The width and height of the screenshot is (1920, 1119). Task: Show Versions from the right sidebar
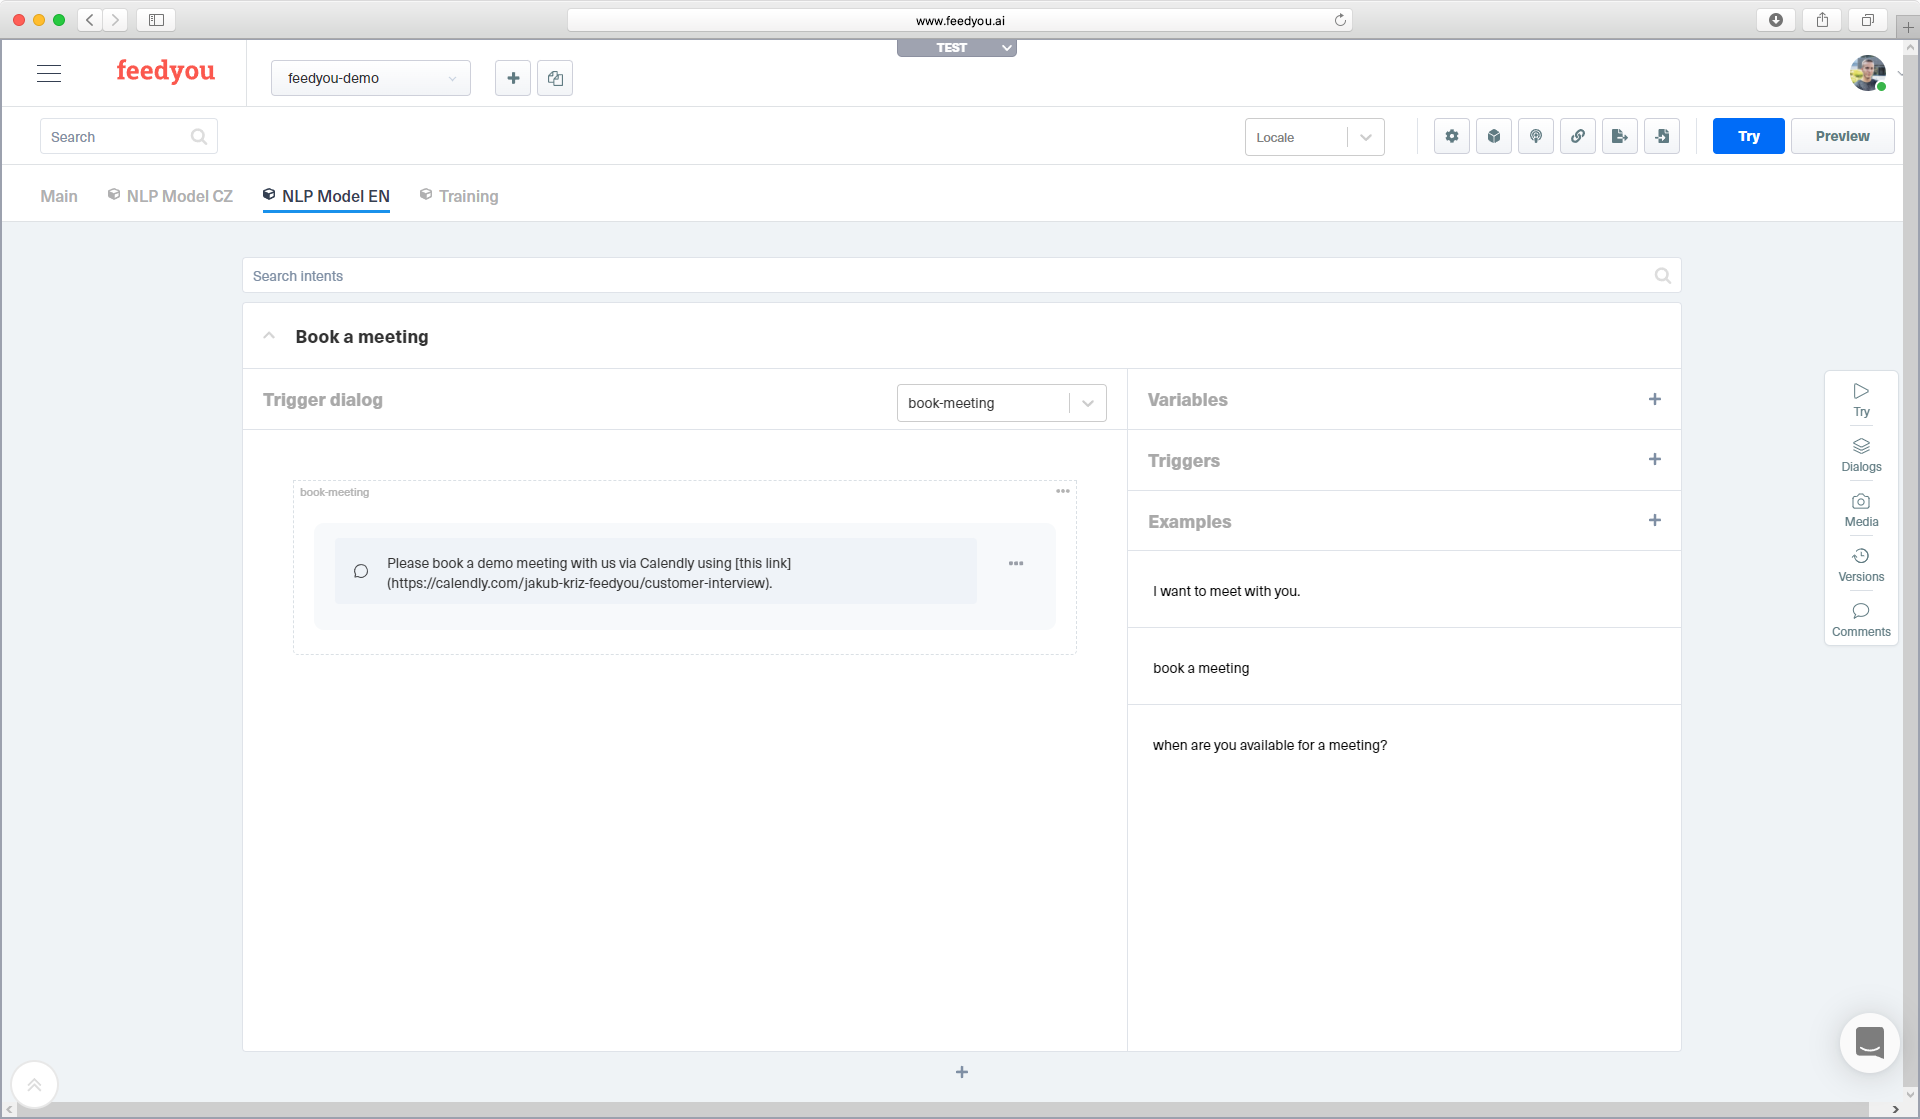pyautogui.click(x=1861, y=564)
